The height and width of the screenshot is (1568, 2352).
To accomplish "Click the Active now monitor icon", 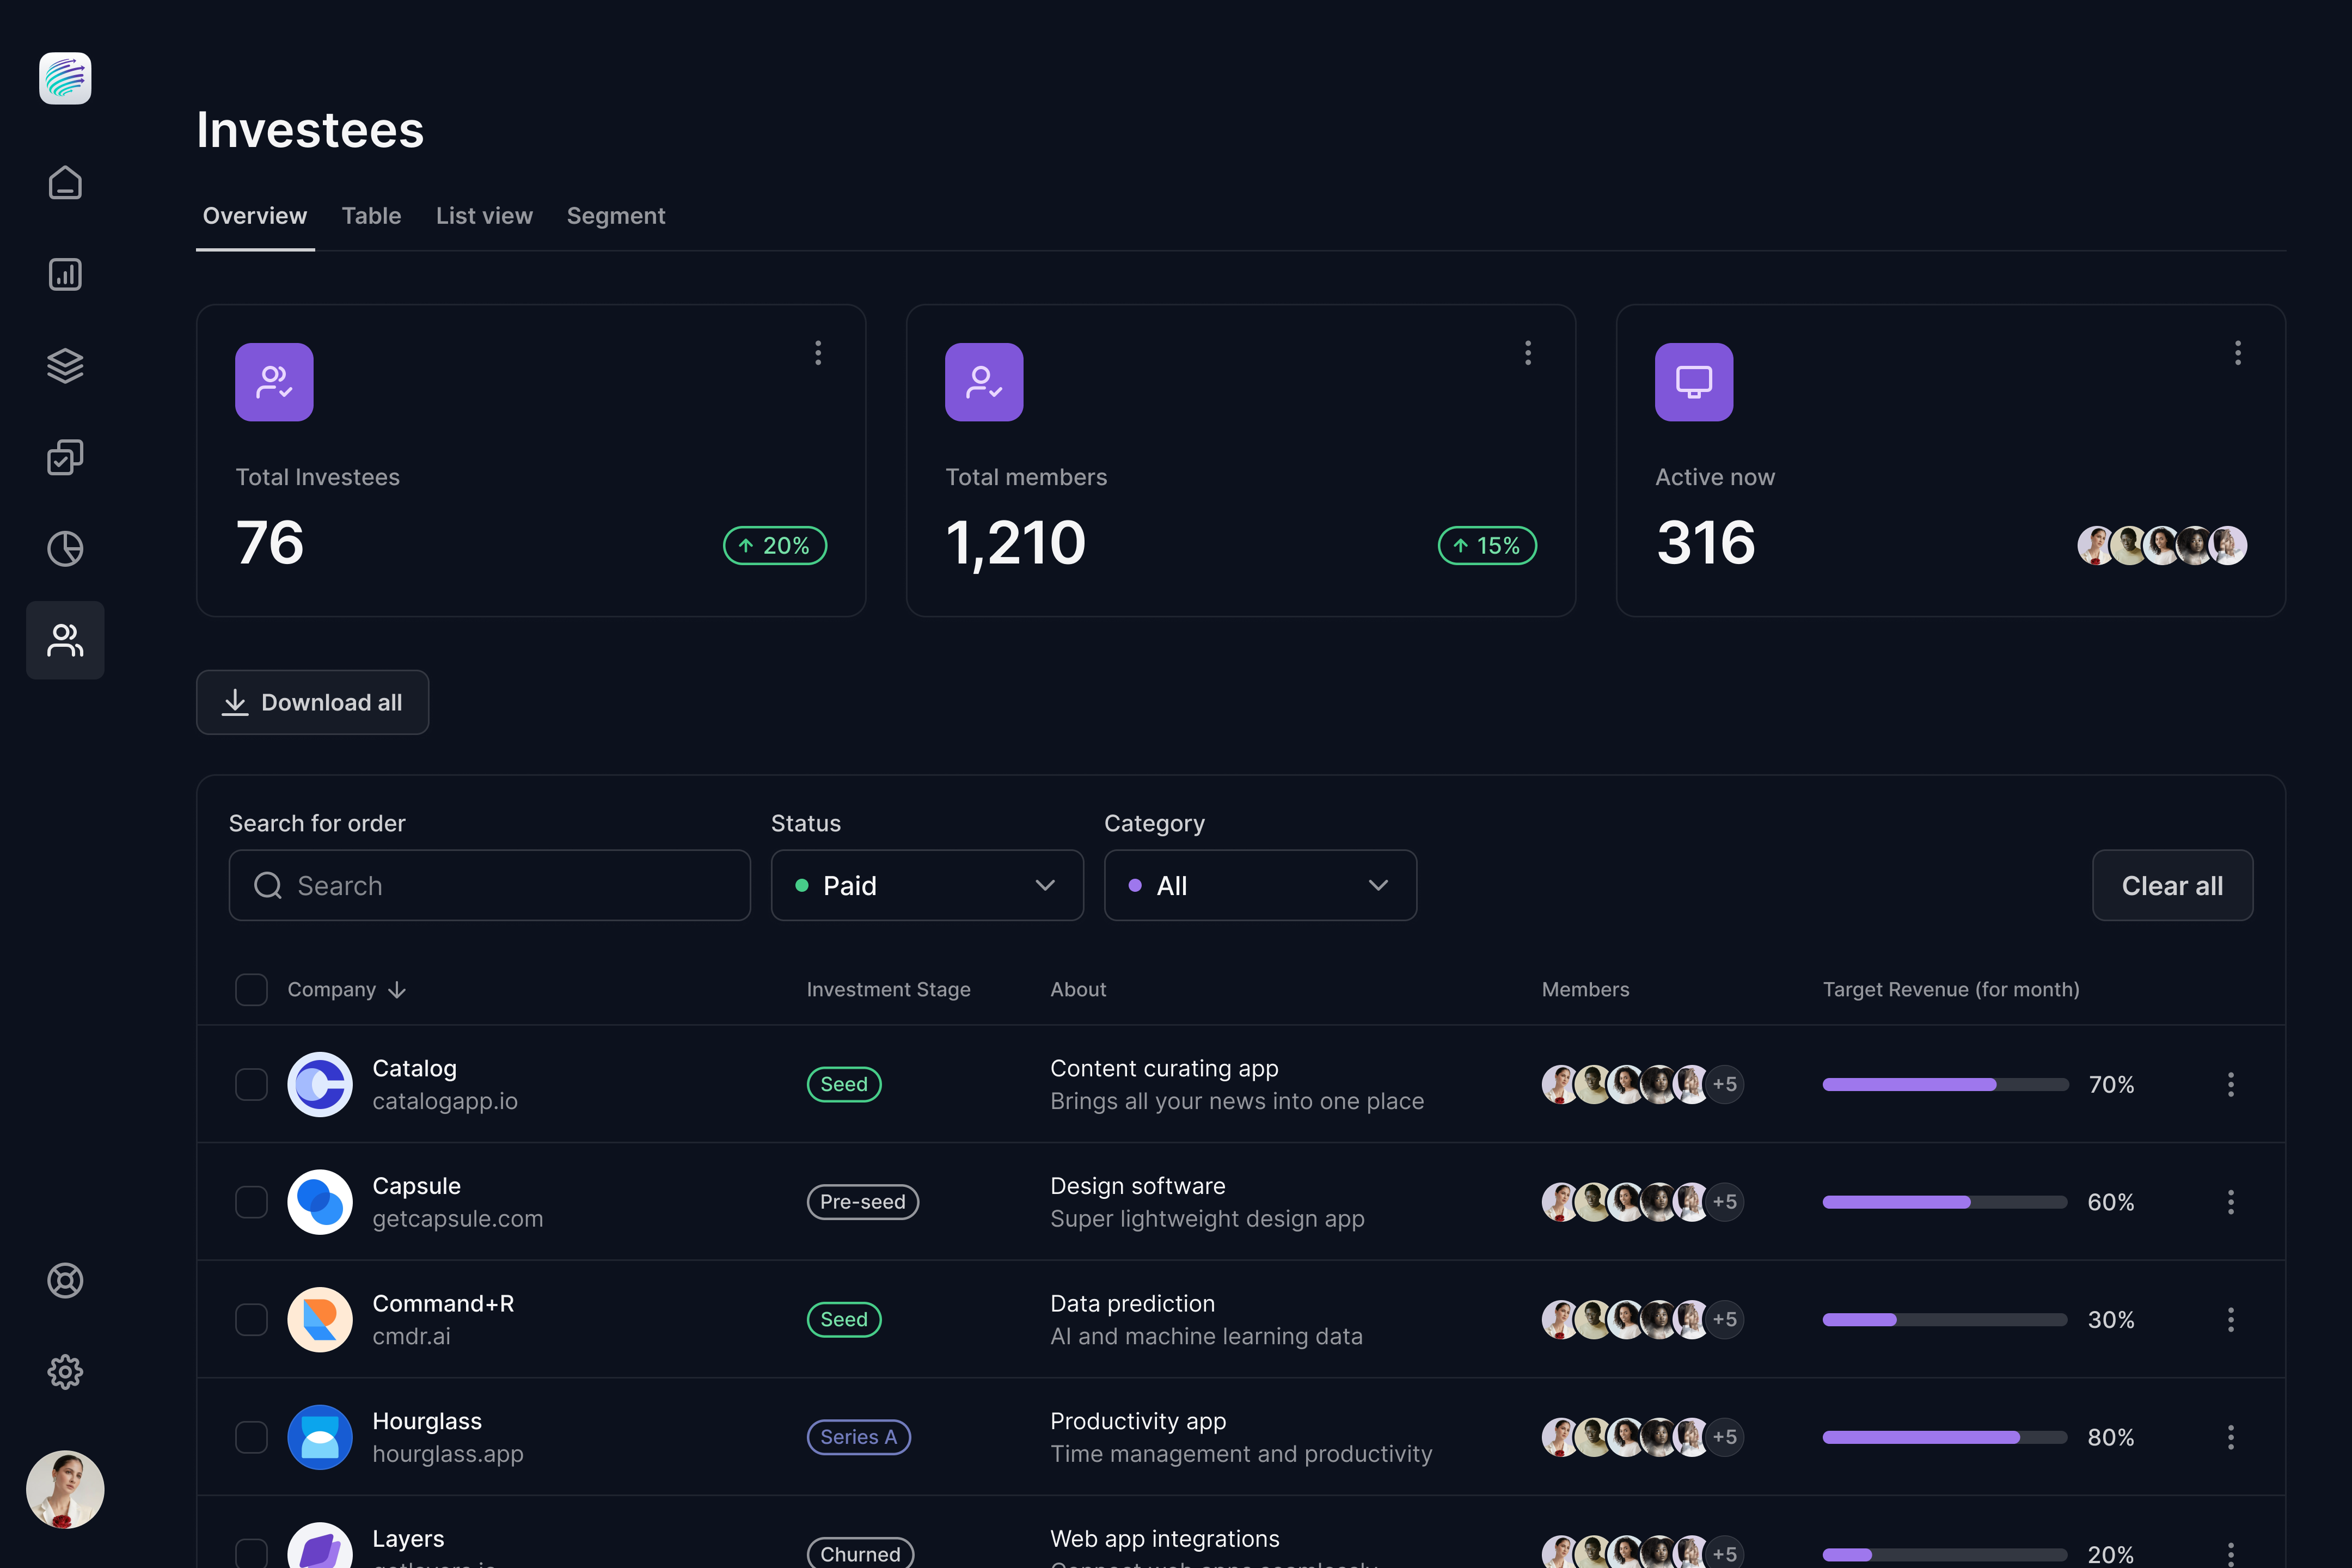I will pos(1694,382).
